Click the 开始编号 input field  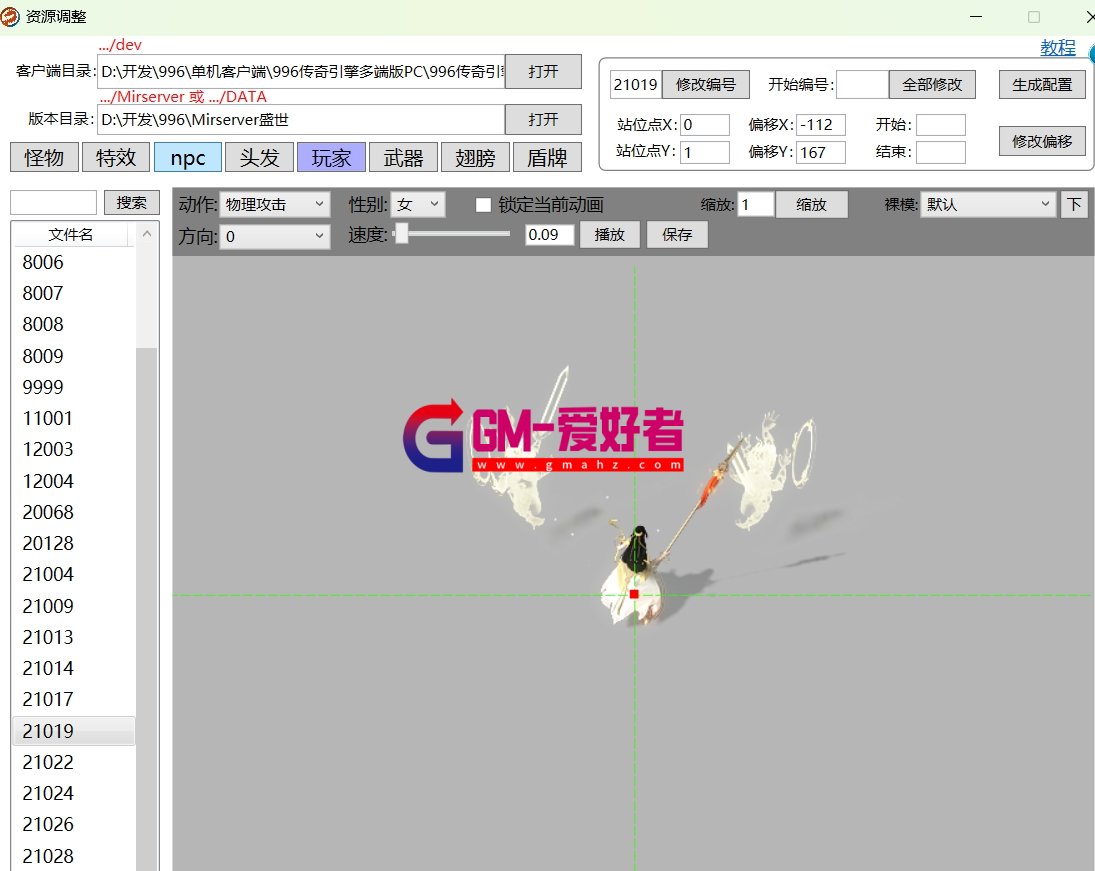862,85
